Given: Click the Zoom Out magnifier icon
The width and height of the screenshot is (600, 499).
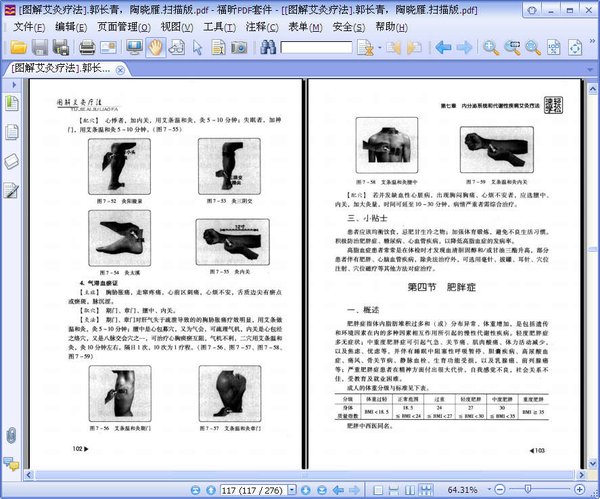Looking at the screenshot, I should pos(533,48).
